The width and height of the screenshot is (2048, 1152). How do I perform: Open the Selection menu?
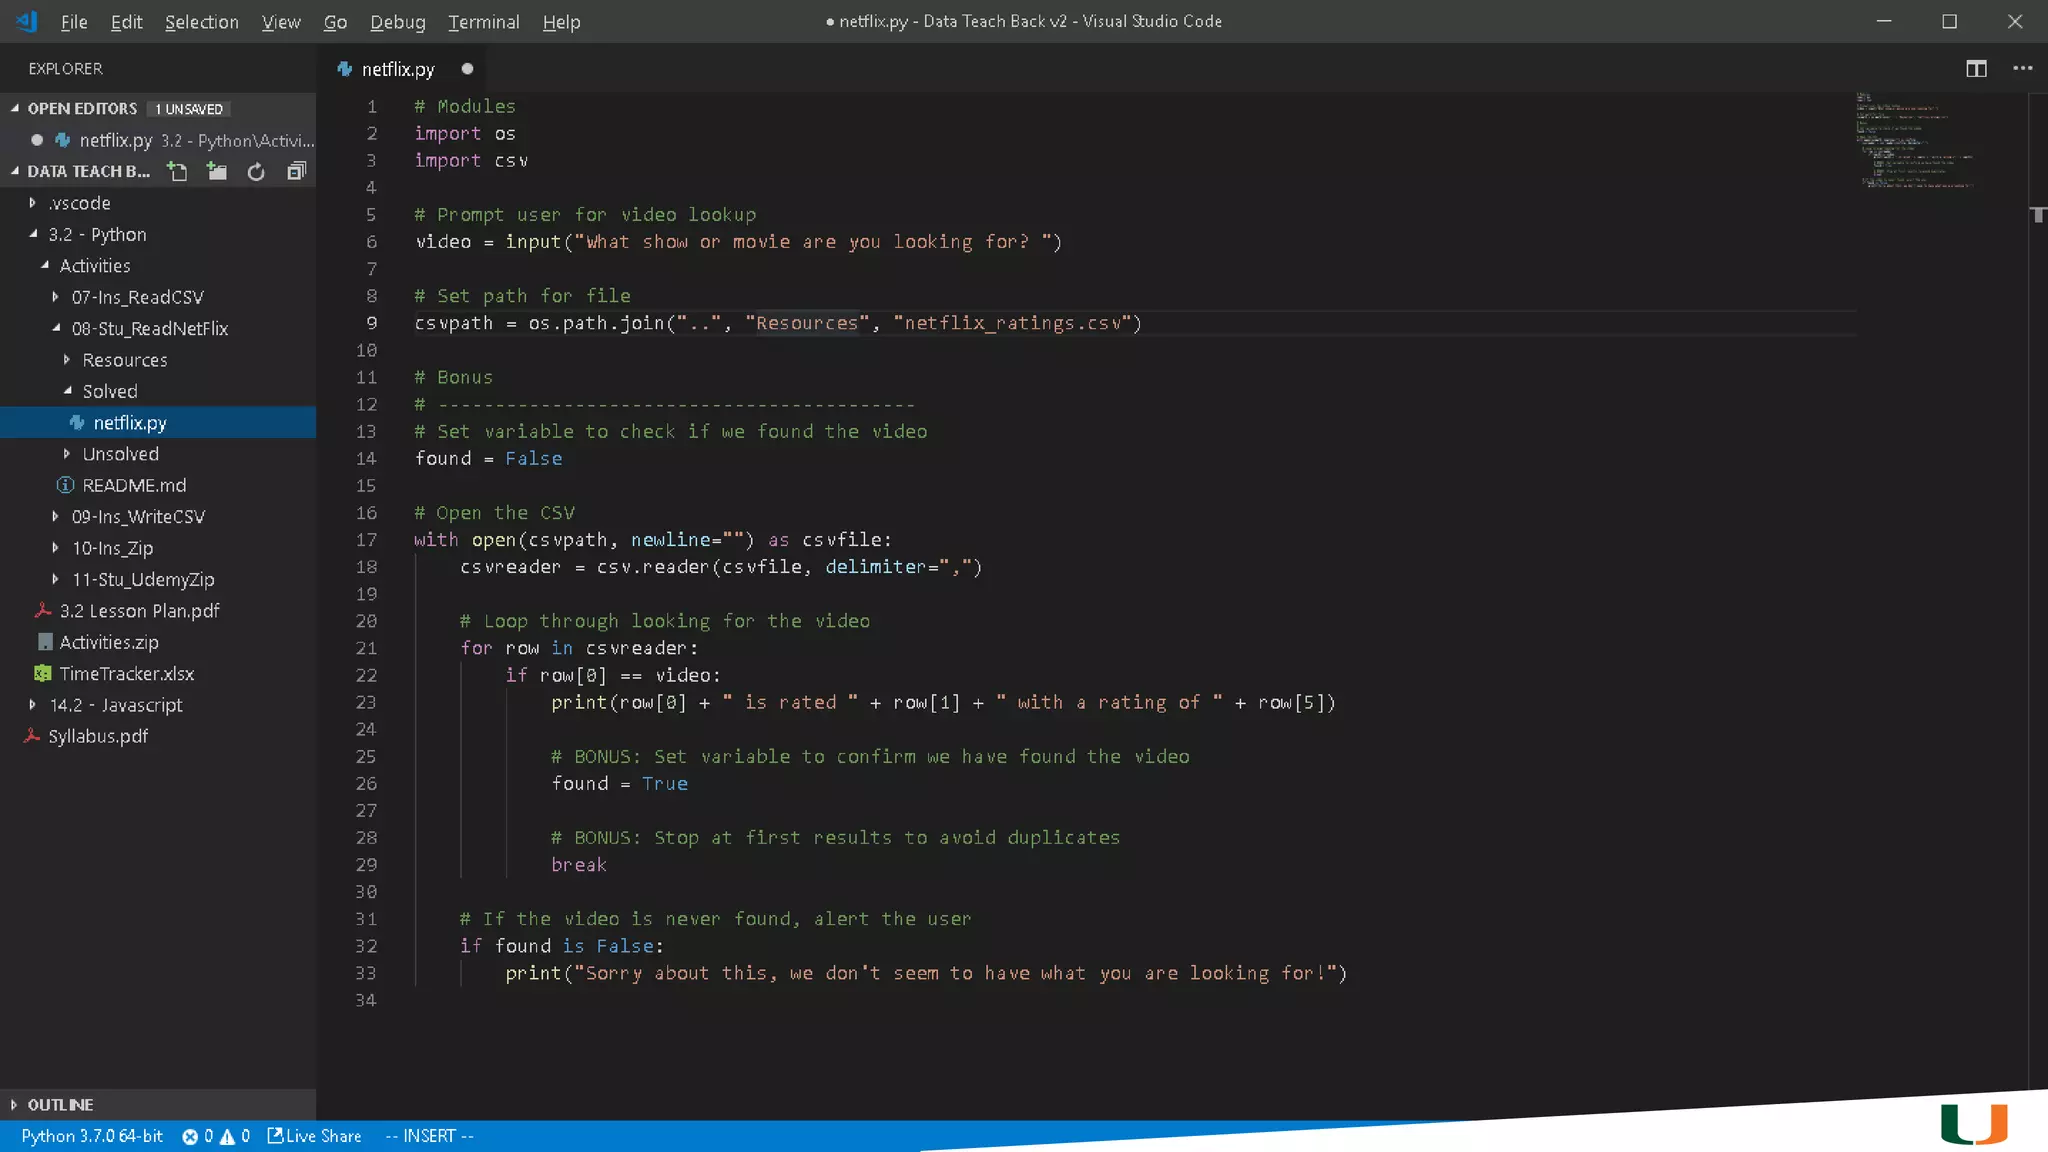point(201,22)
